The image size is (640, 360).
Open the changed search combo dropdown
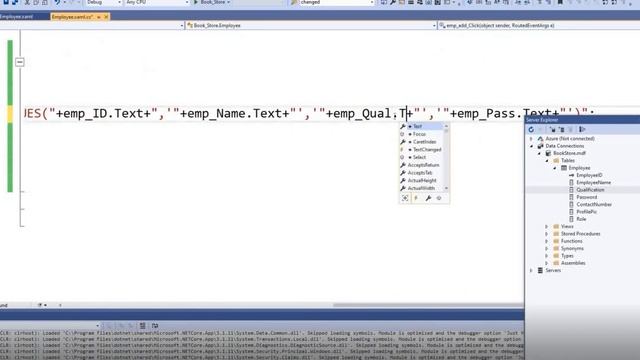371,2
